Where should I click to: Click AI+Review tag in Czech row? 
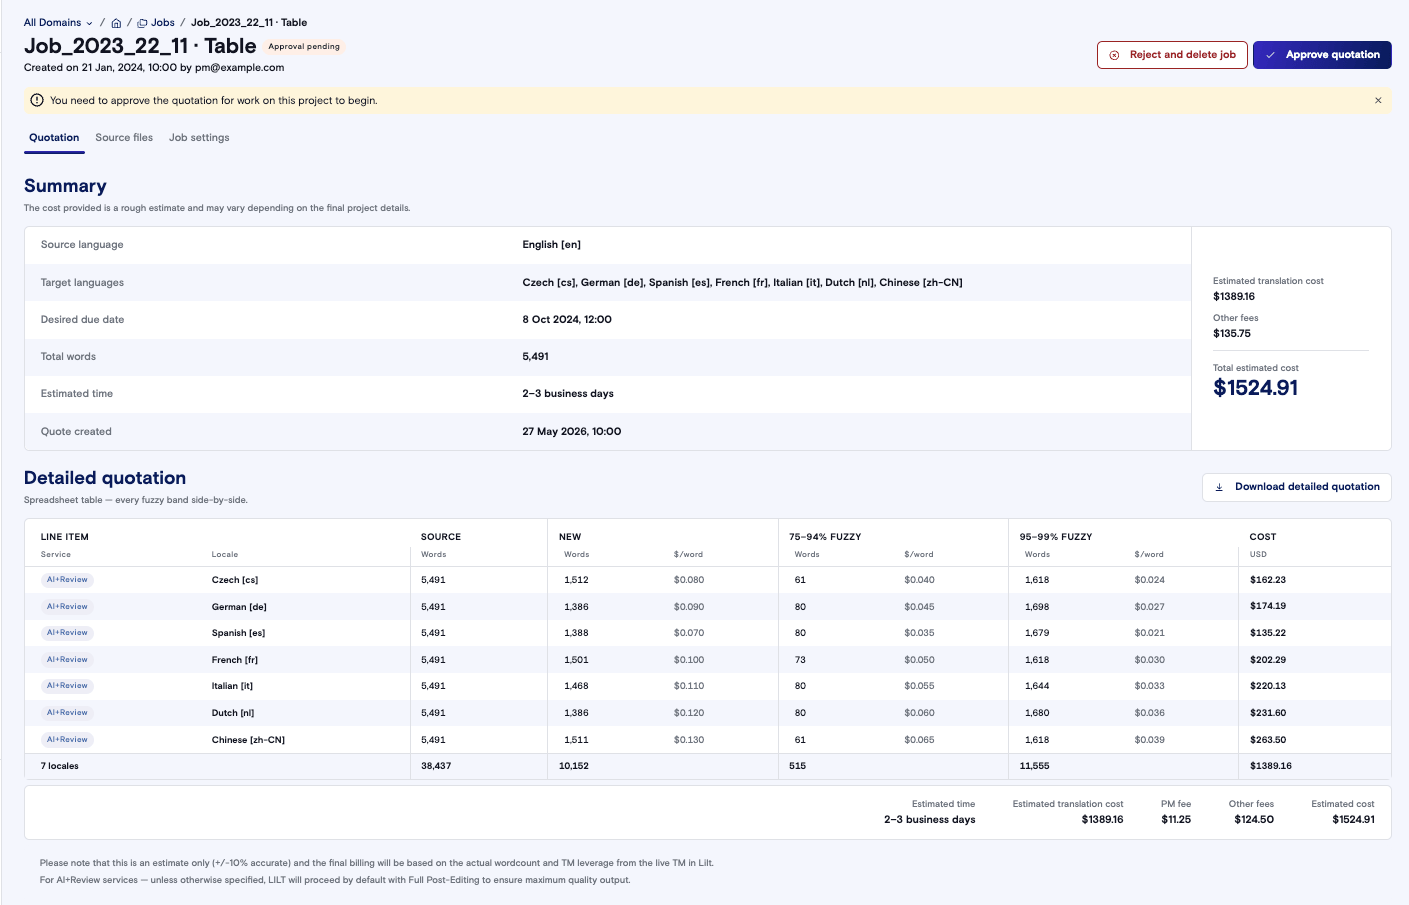(67, 580)
